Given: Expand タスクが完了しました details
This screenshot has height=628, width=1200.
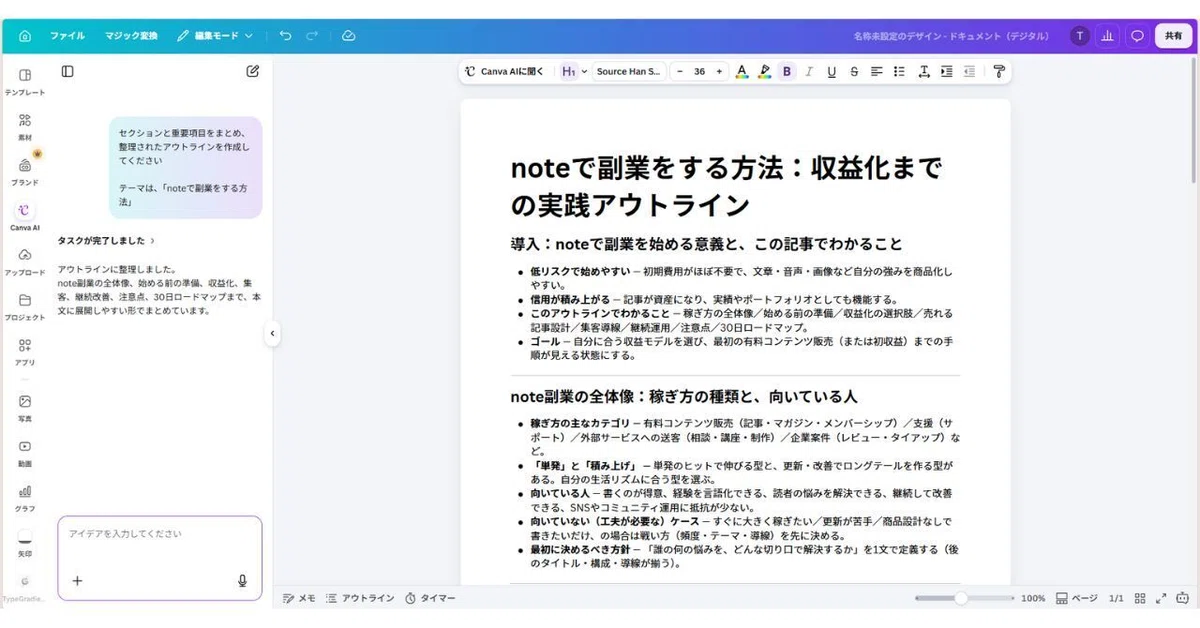Looking at the screenshot, I should click(106, 241).
